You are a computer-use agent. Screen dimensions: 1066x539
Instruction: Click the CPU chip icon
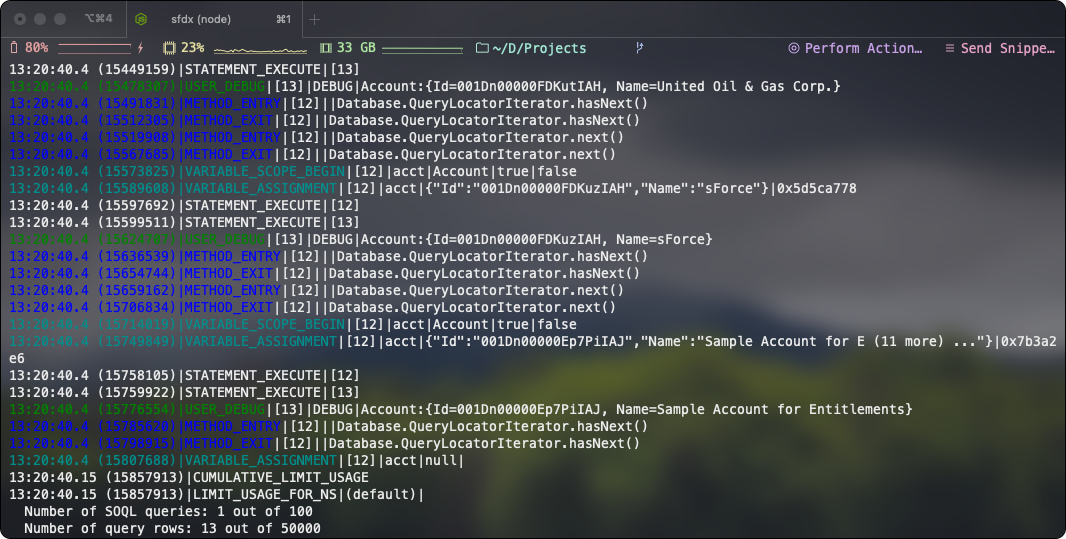point(168,48)
